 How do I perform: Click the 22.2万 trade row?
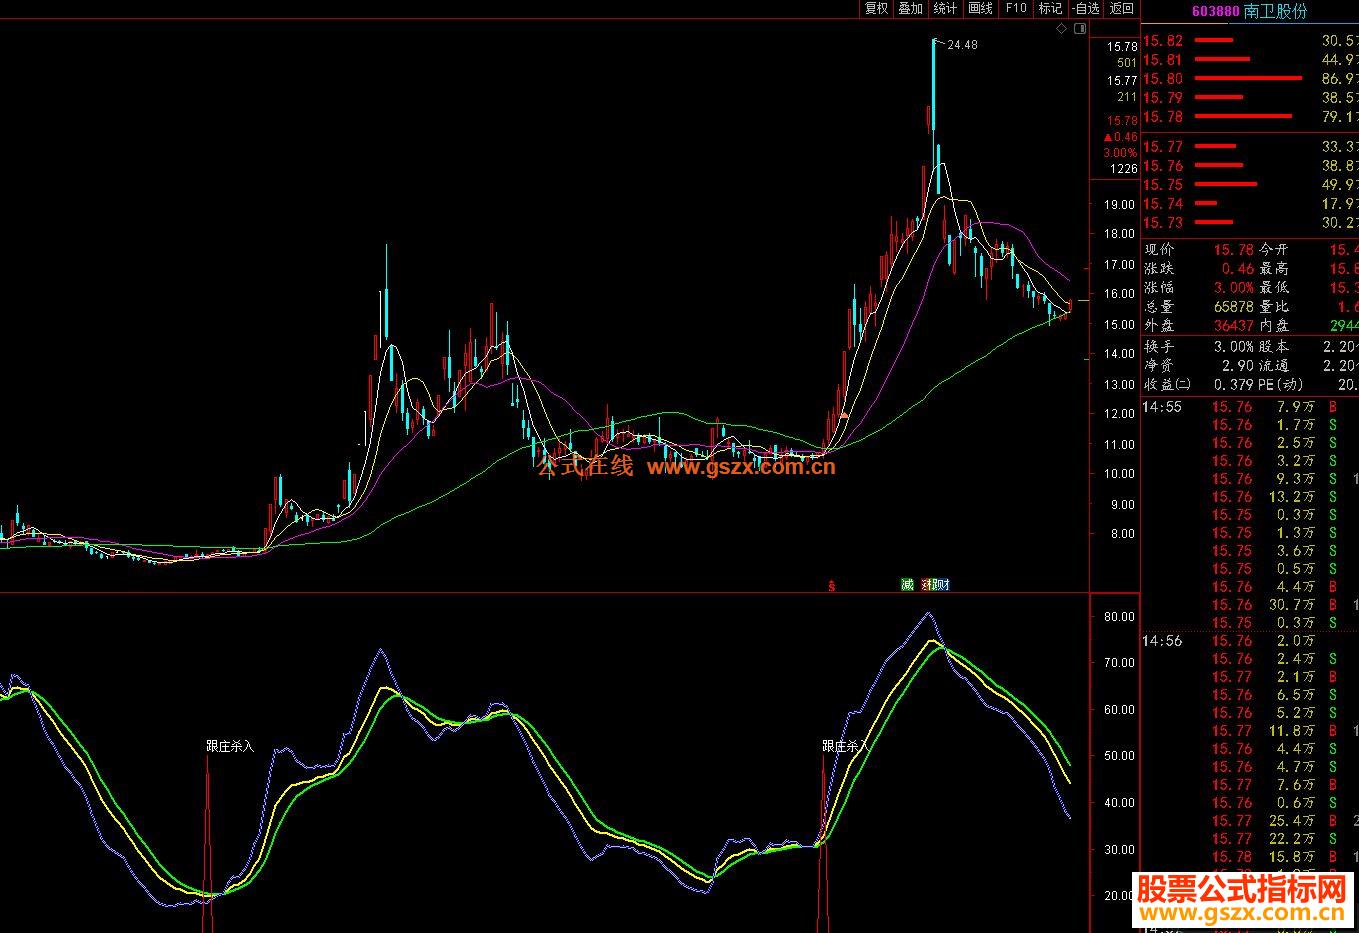(x=1250, y=839)
